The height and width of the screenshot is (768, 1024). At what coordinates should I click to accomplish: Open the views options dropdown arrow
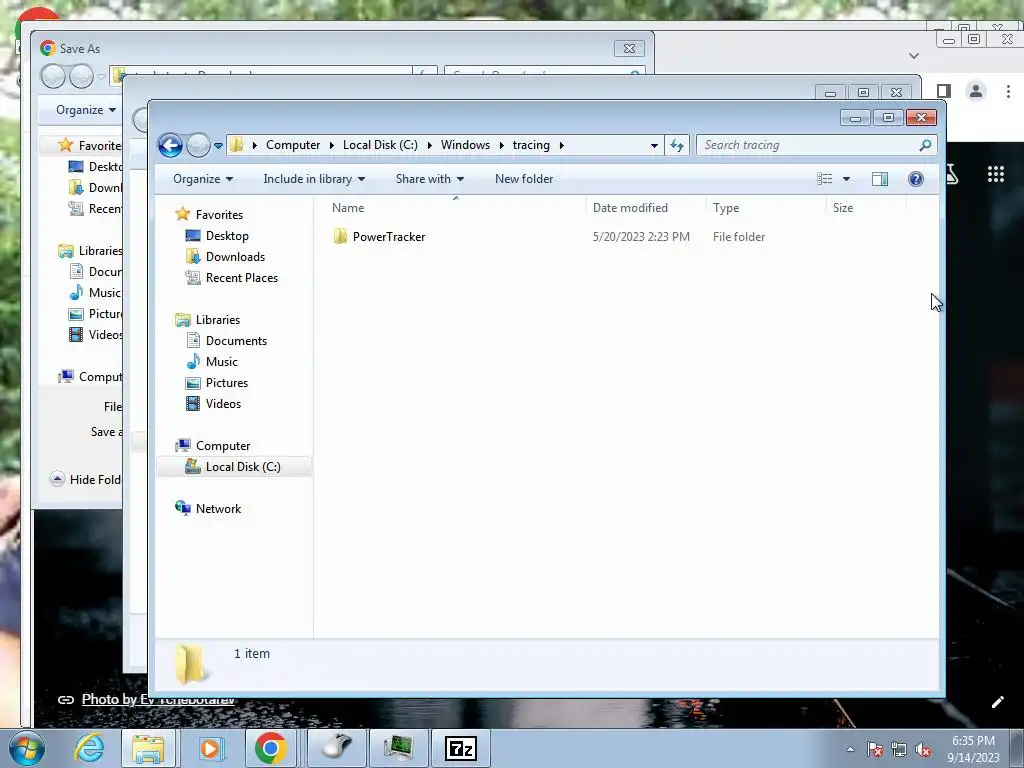846,179
